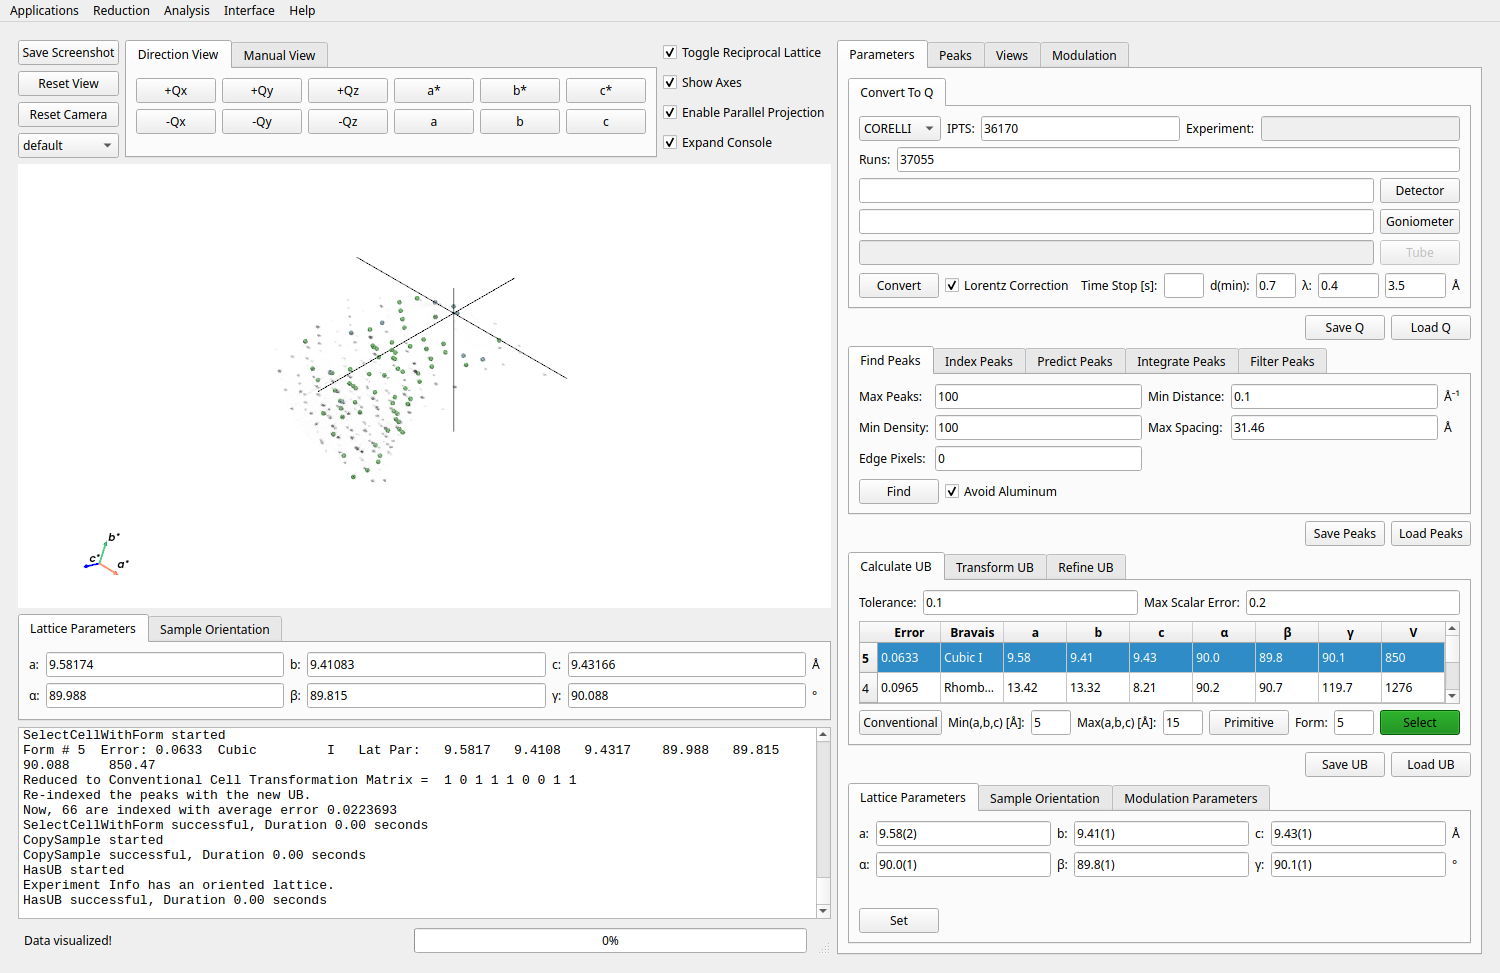Click the Convert button
Viewport: 1500px width, 973px height.
(899, 286)
